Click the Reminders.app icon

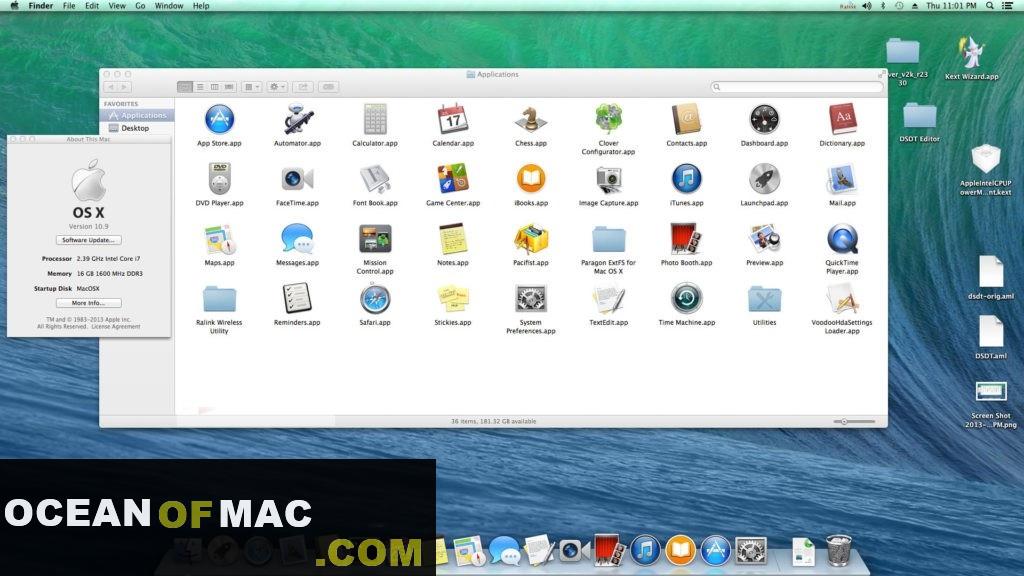(297, 298)
